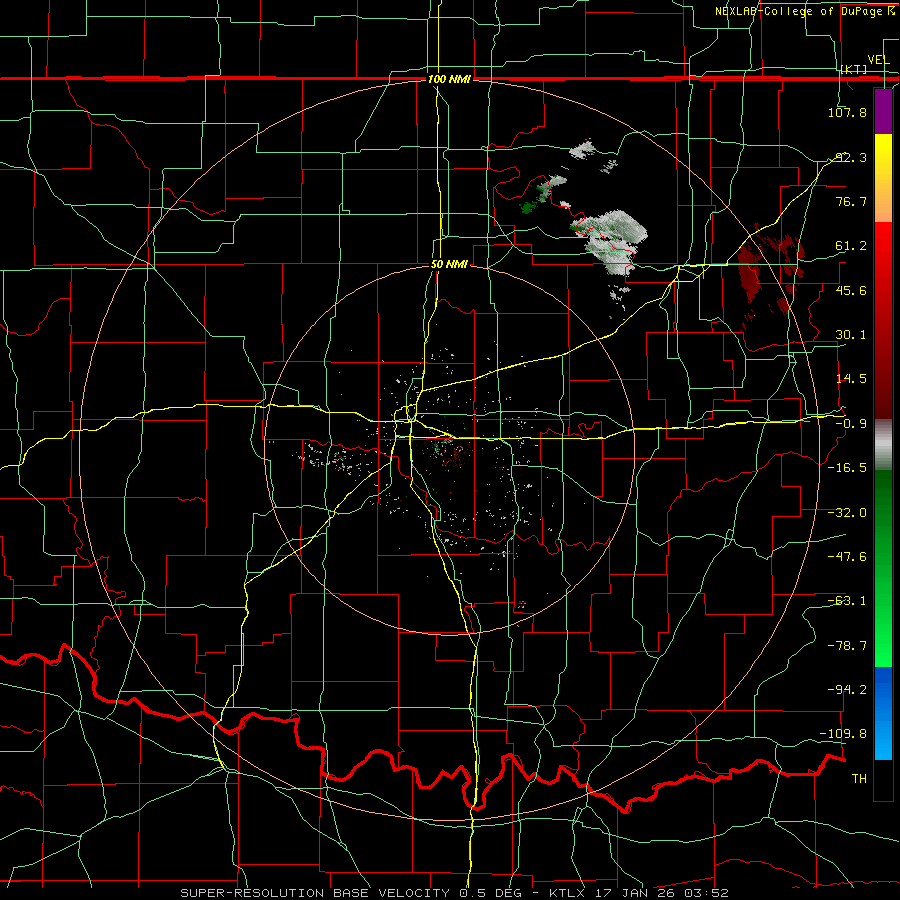Click the -94.2 legend value

click(x=847, y=689)
